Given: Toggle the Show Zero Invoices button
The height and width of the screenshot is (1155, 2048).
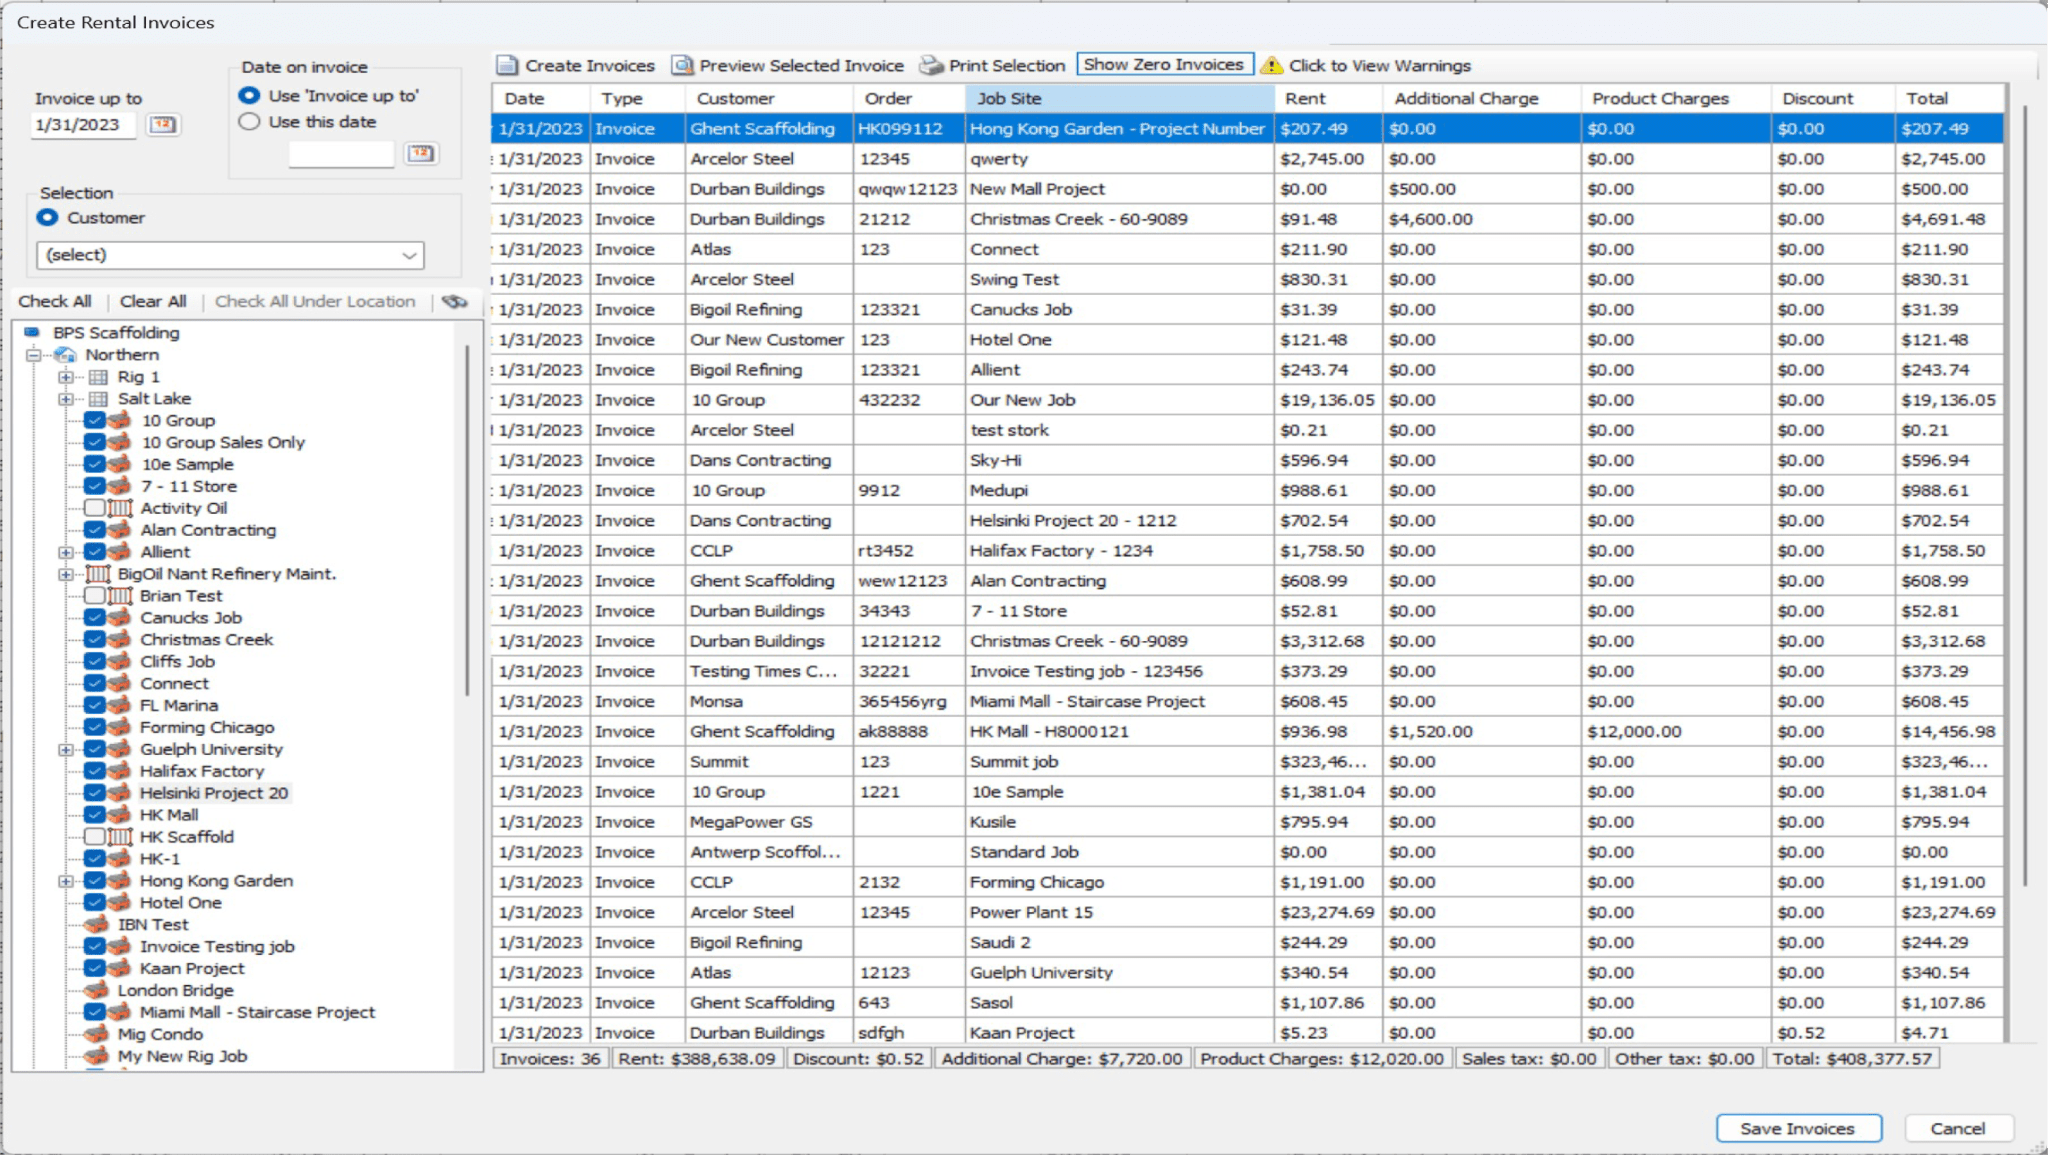Looking at the screenshot, I should [1163, 65].
